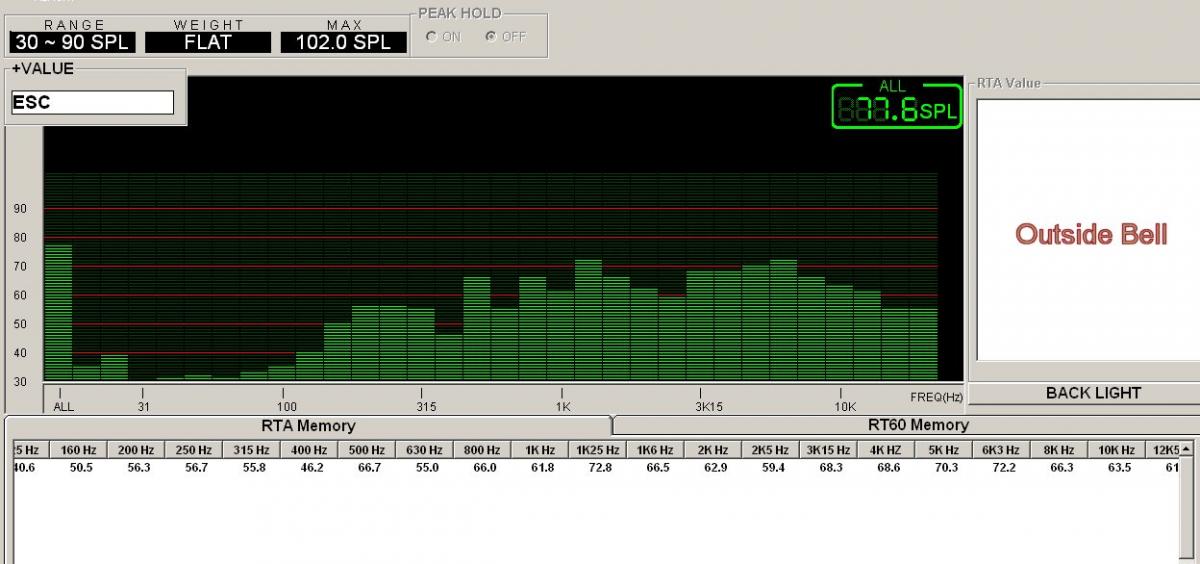The width and height of the screenshot is (1200, 564).
Task: Click the 72.8 value under 1K25 Hz
Action: click(x=596, y=467)
